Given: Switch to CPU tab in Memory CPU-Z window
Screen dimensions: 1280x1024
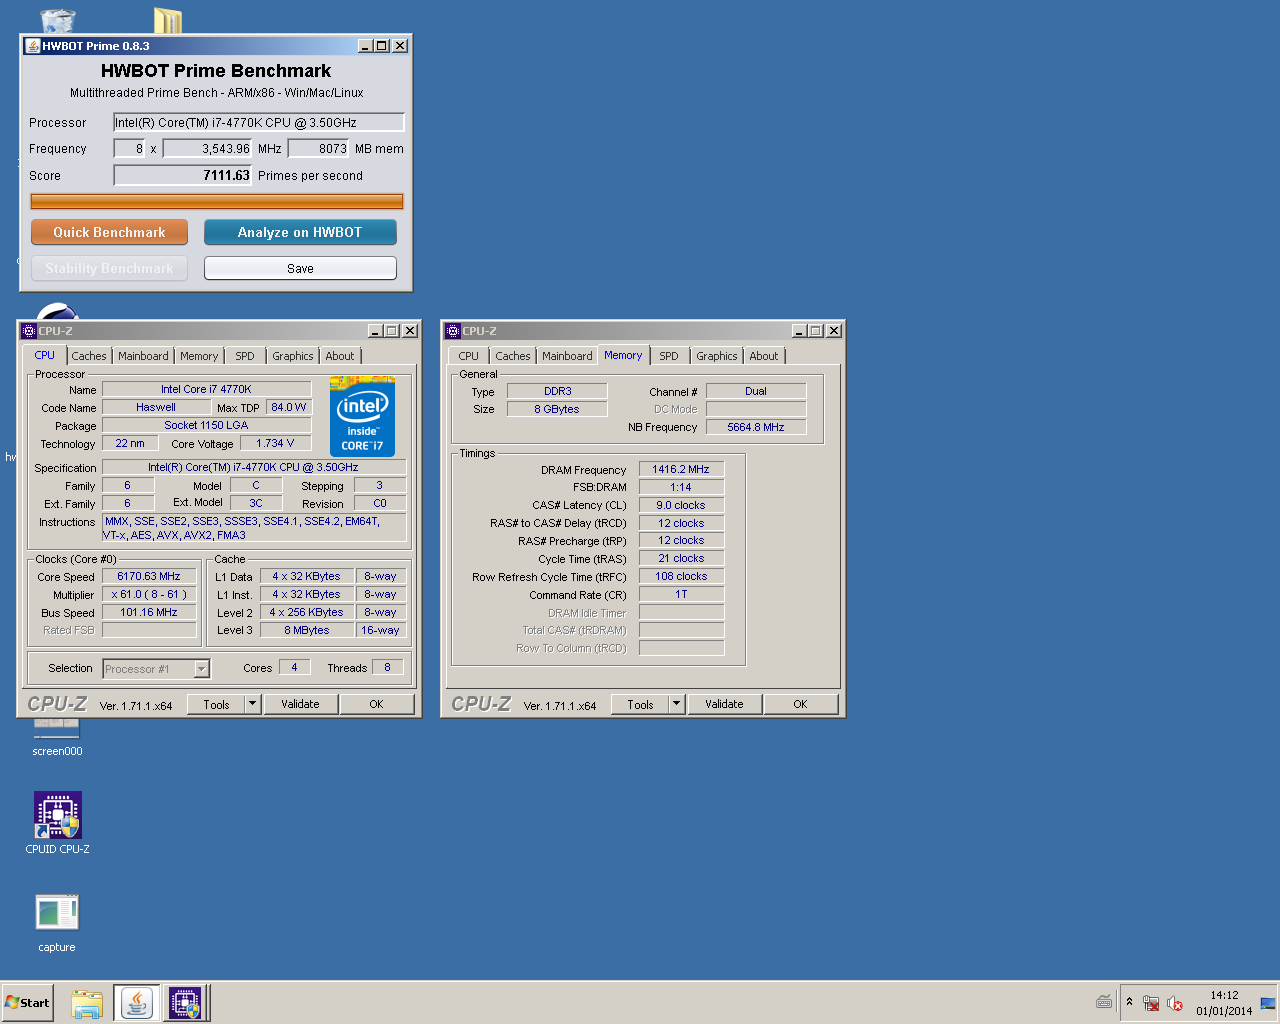Looking at the screenshot, I should 469,356.
